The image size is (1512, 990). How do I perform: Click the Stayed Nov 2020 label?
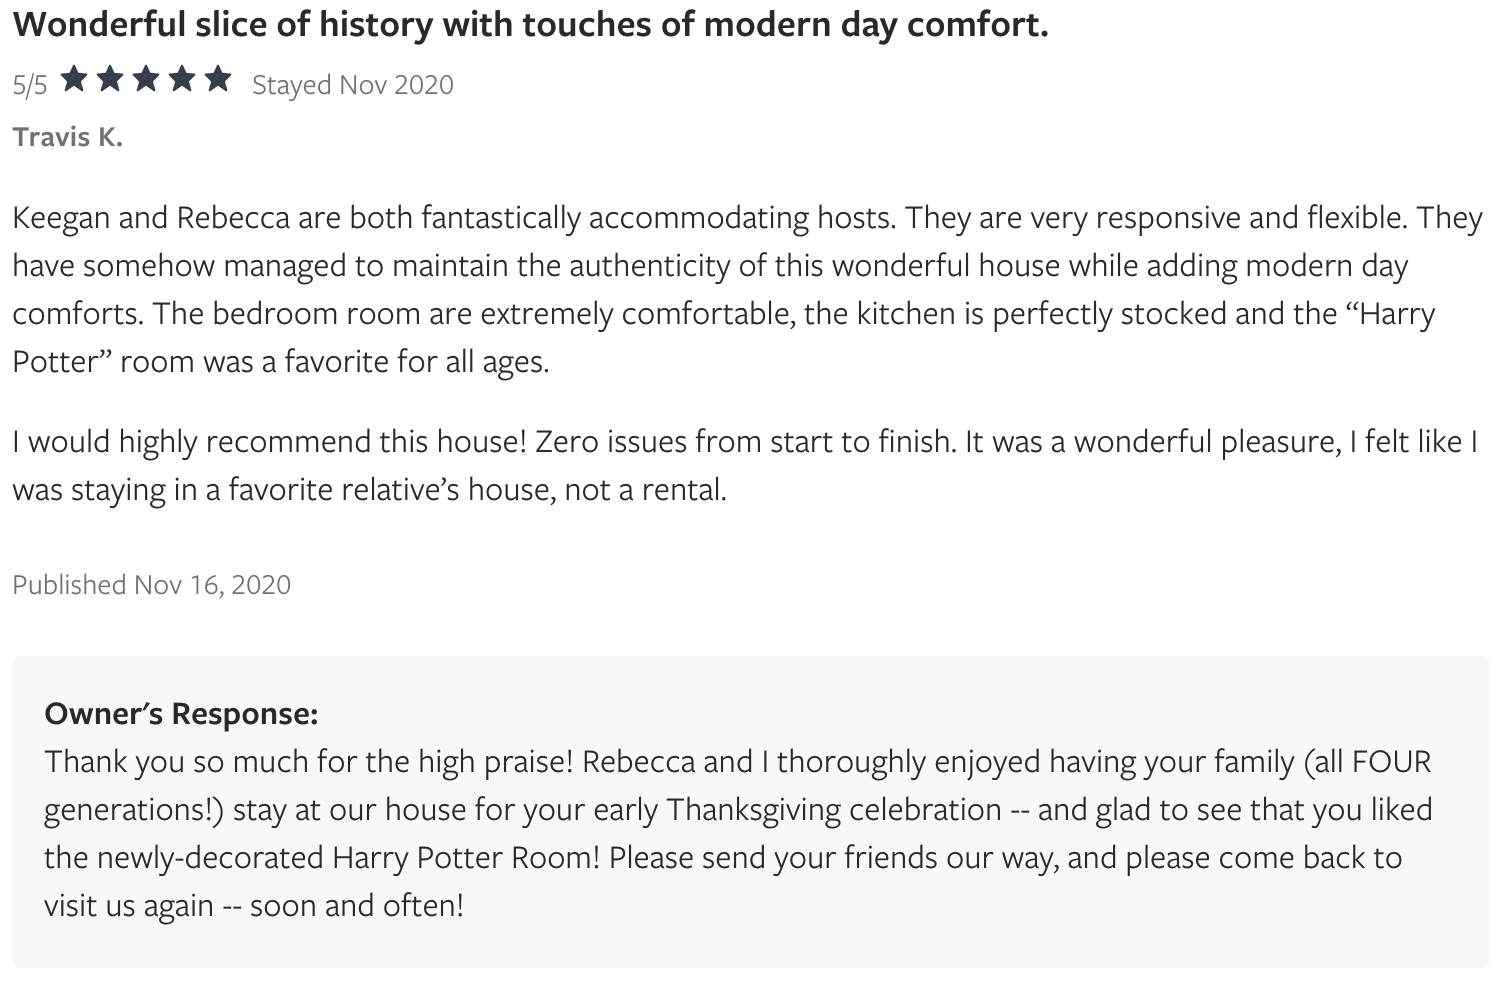tap(353, 85)
